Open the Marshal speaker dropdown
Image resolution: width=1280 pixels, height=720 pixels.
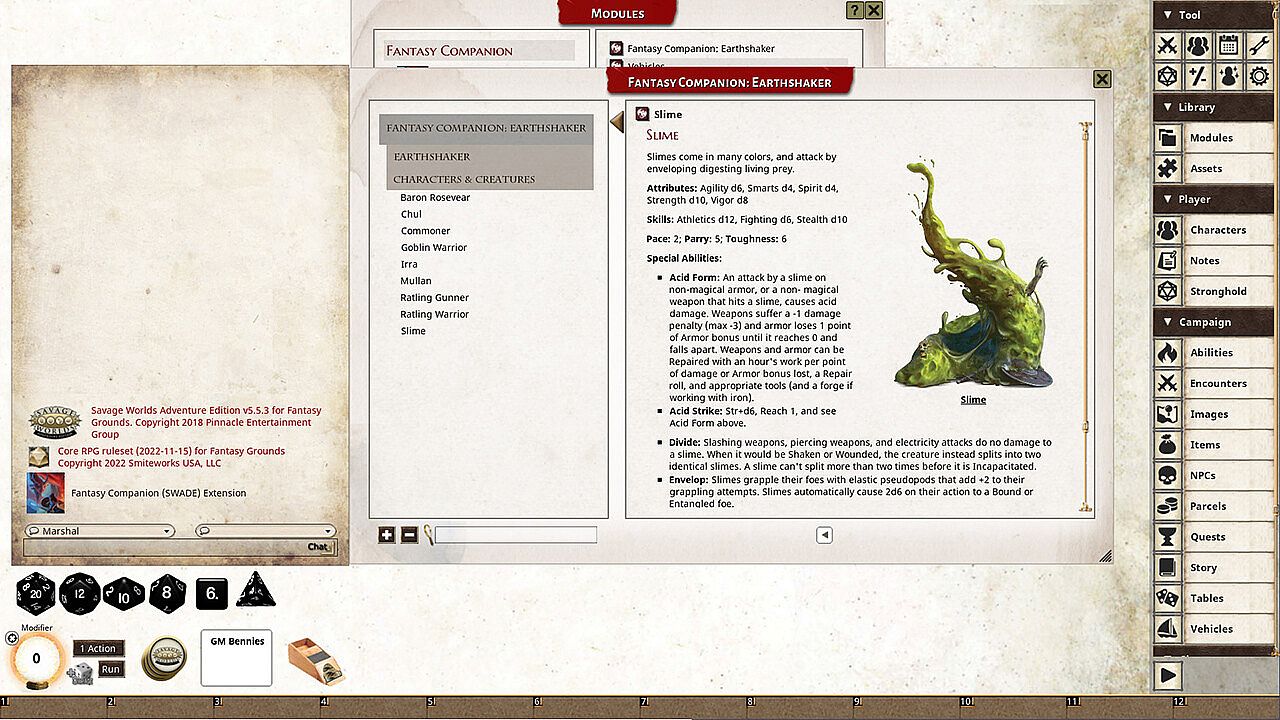coord(99,531)
